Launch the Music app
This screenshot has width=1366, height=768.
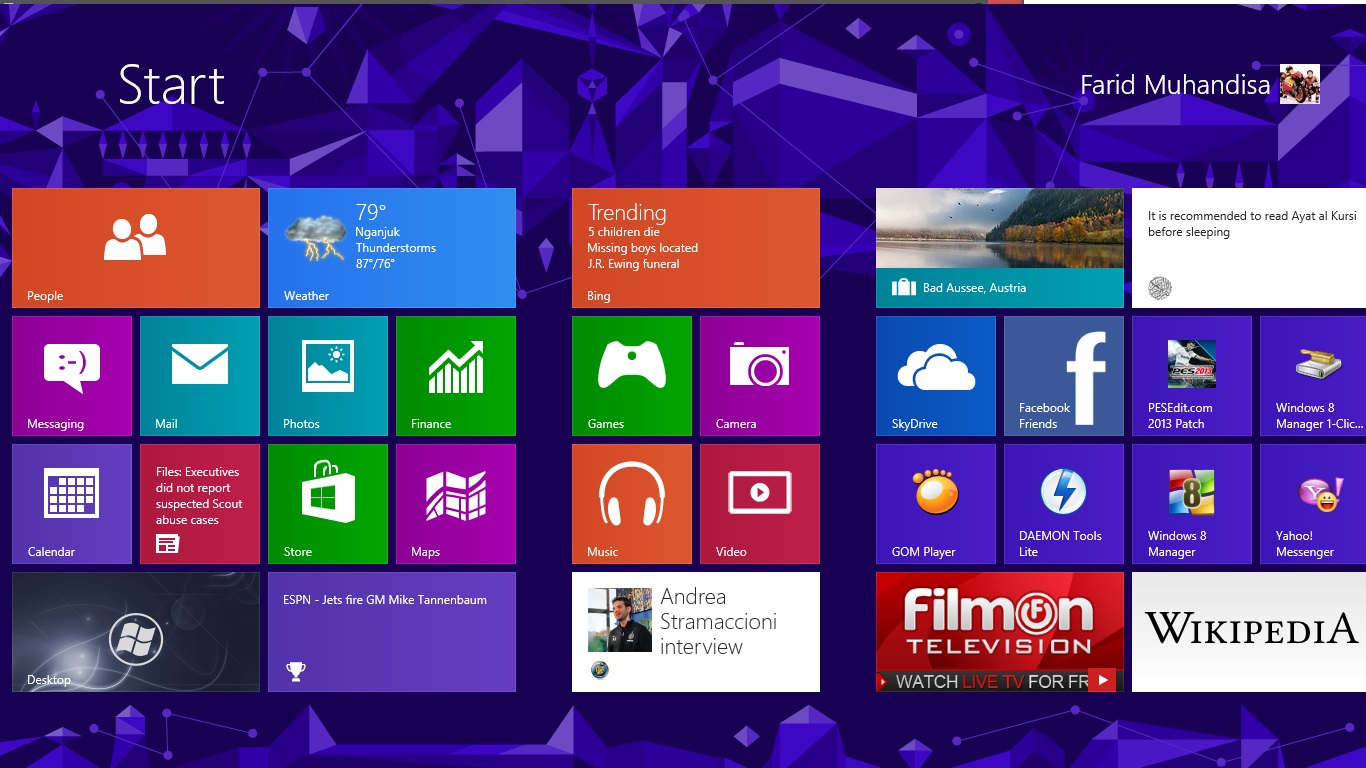[x=632, y=503]
